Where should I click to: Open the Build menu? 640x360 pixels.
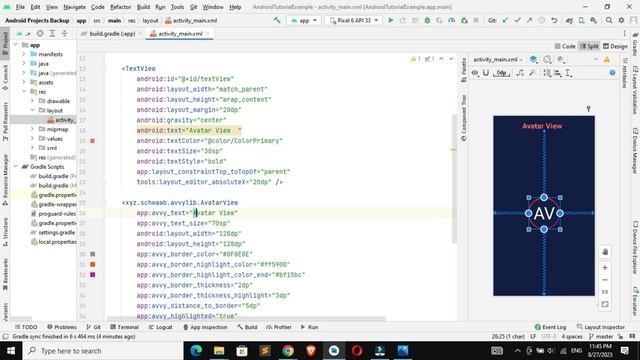(143, 7)
